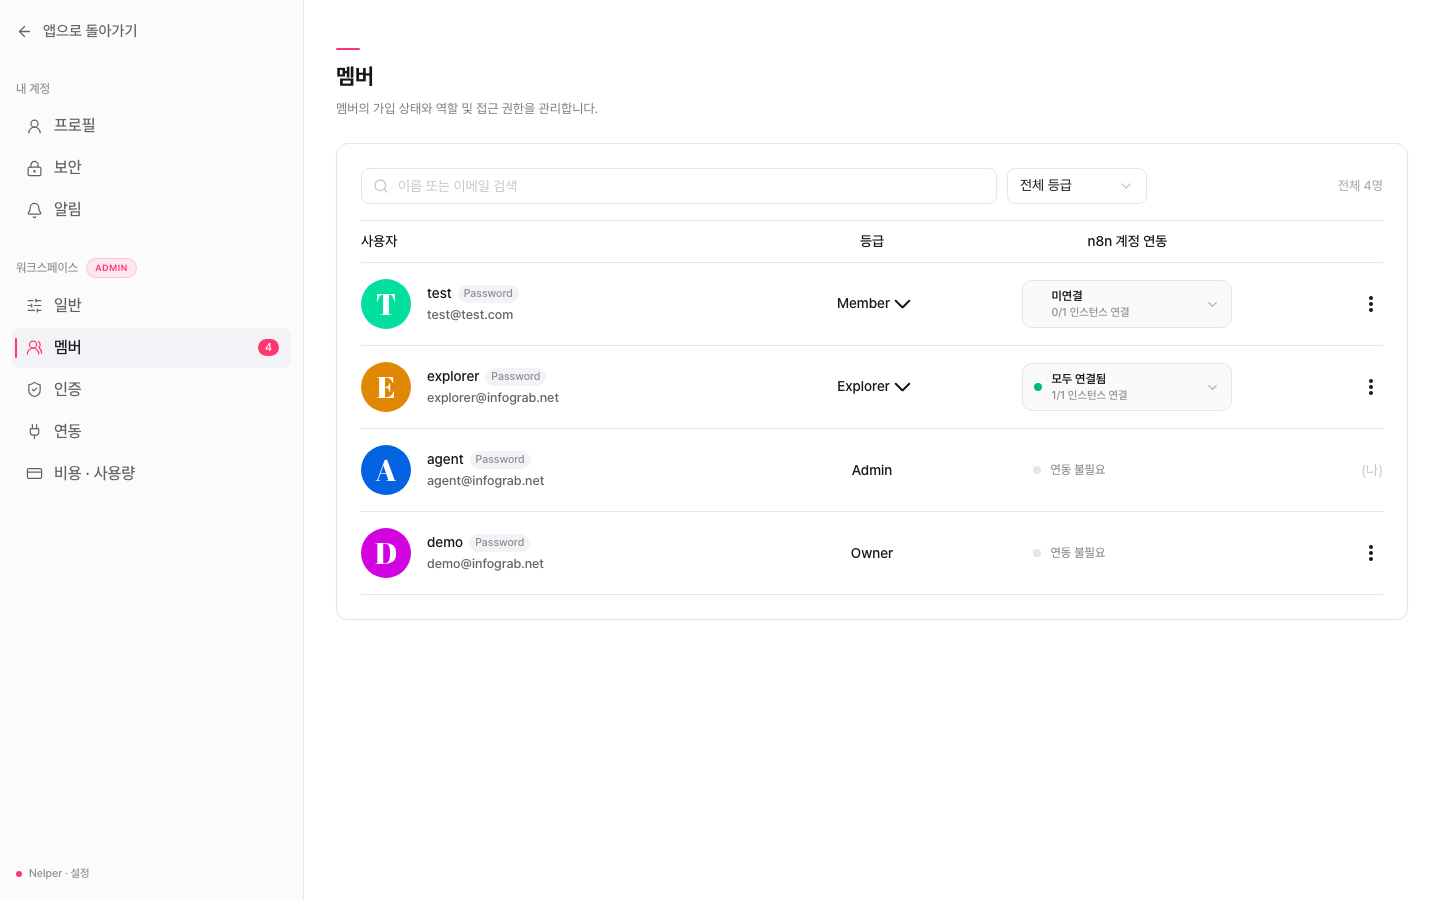This screenshot has height=900, width=1440.
Task: Click the 사용자 column header
Action: [x=379, y=242]
